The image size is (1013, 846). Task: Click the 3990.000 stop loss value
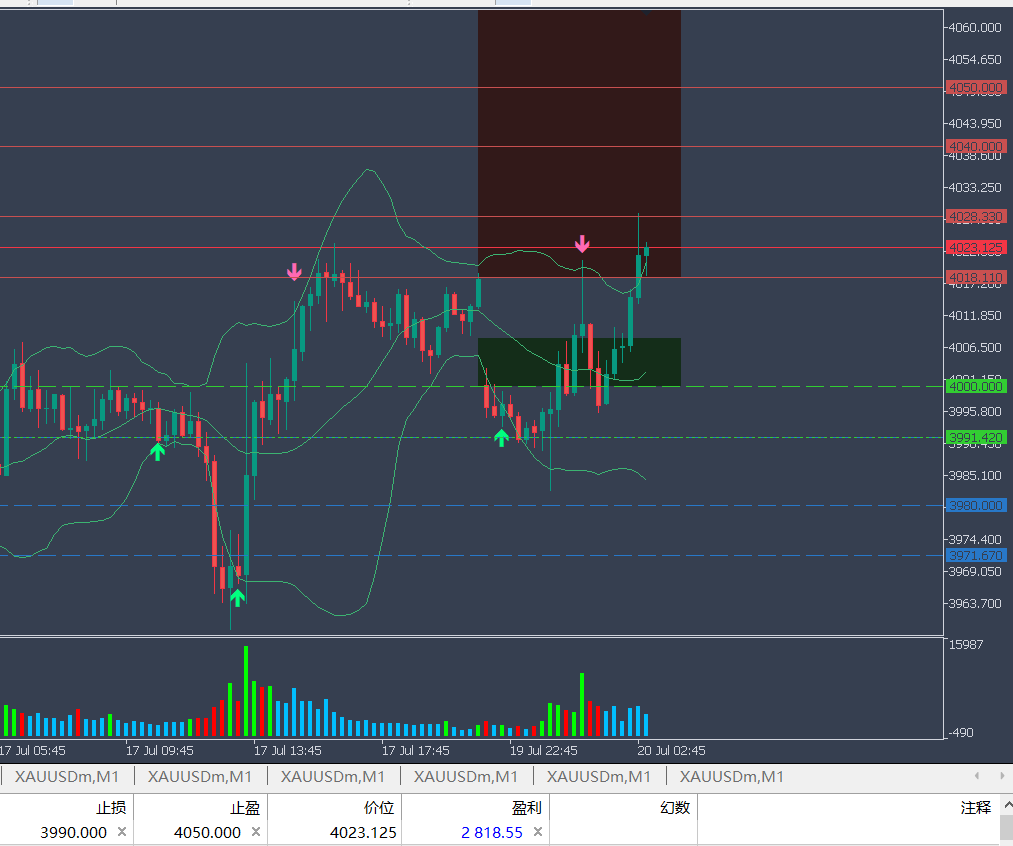point(73,832)
